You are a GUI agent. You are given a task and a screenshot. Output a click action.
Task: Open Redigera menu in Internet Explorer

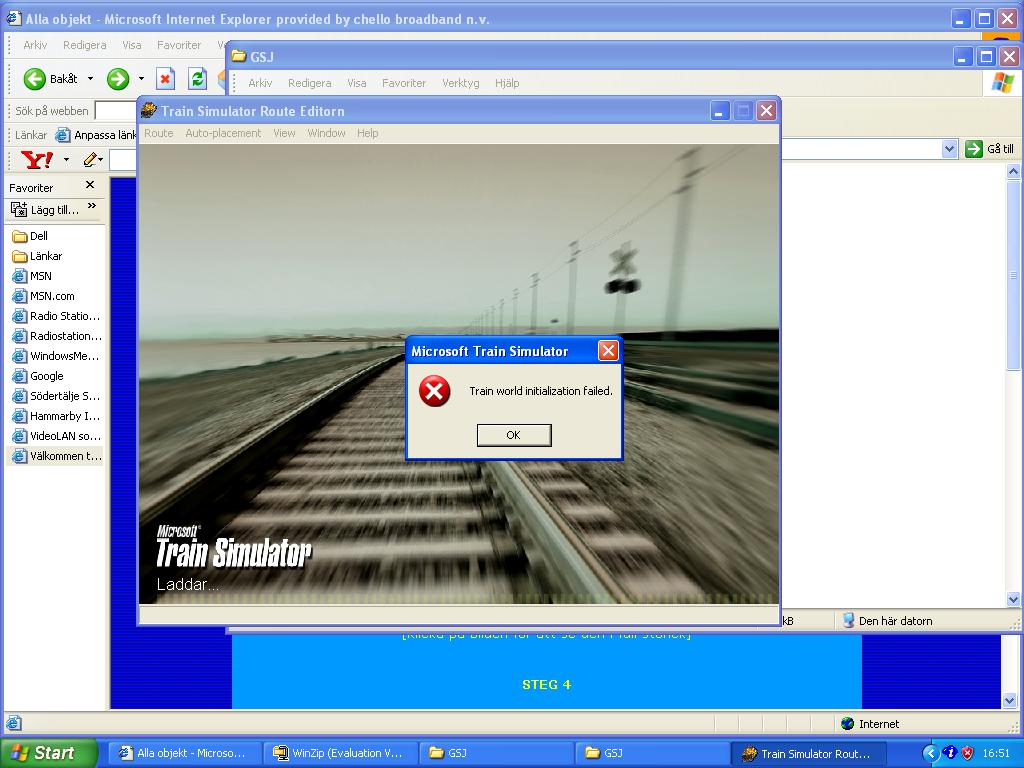[x=84, y=45]
